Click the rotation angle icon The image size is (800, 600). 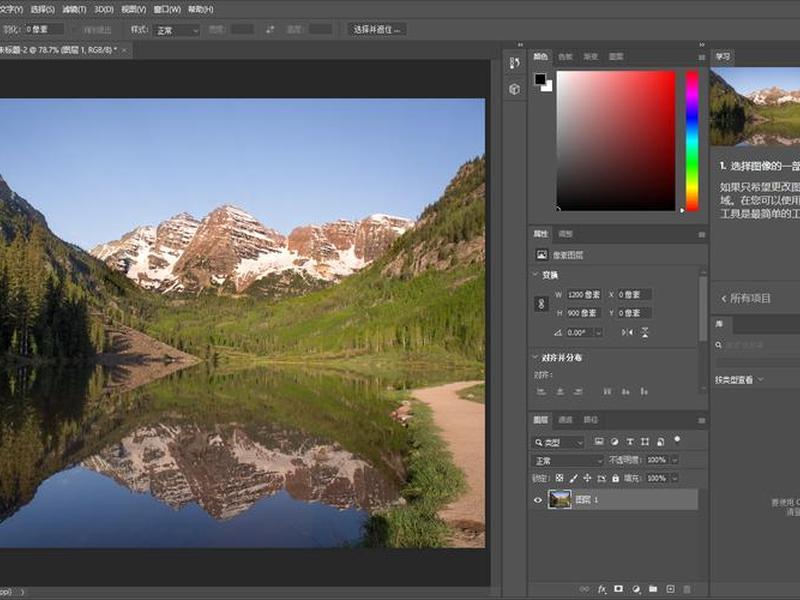tap(558, 332)
